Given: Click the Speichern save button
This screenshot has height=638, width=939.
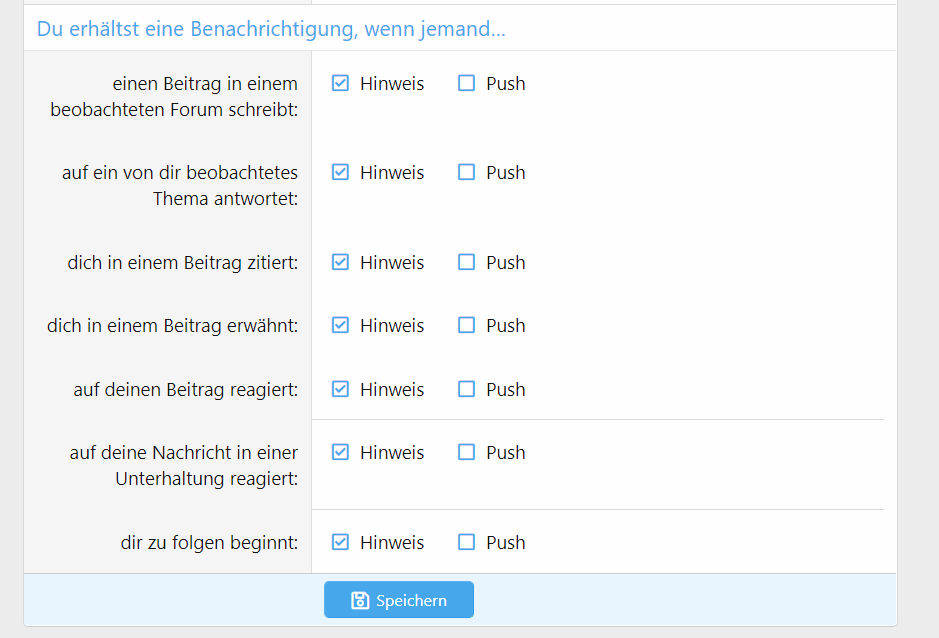Looking at the screenshot, I should coord(399,600).
